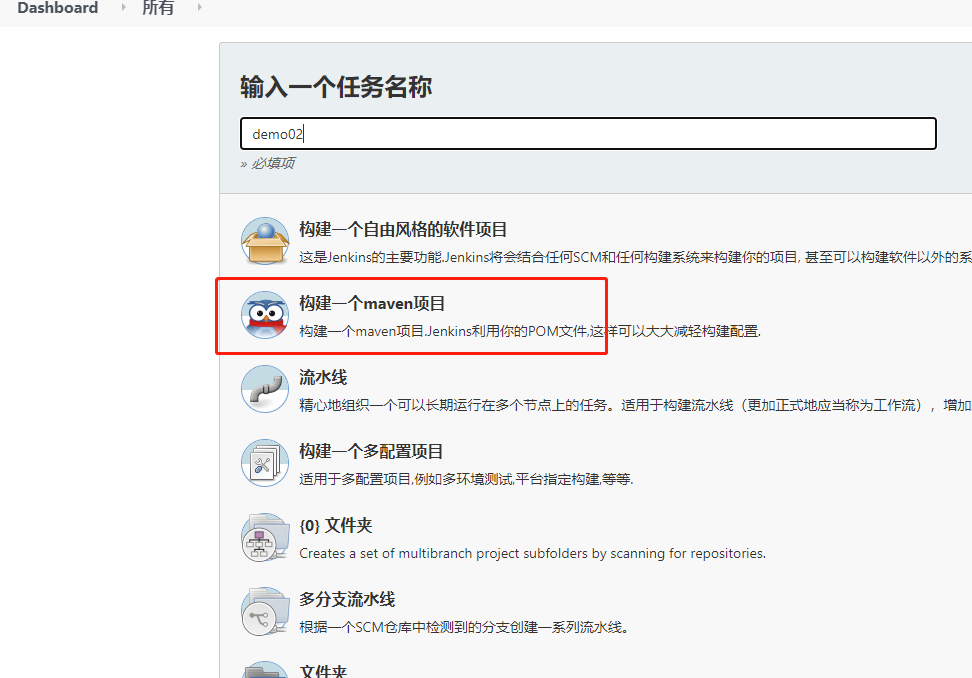Select the {0} 文件夹 title
972x678 pixels.
click(x=335, y=526)
